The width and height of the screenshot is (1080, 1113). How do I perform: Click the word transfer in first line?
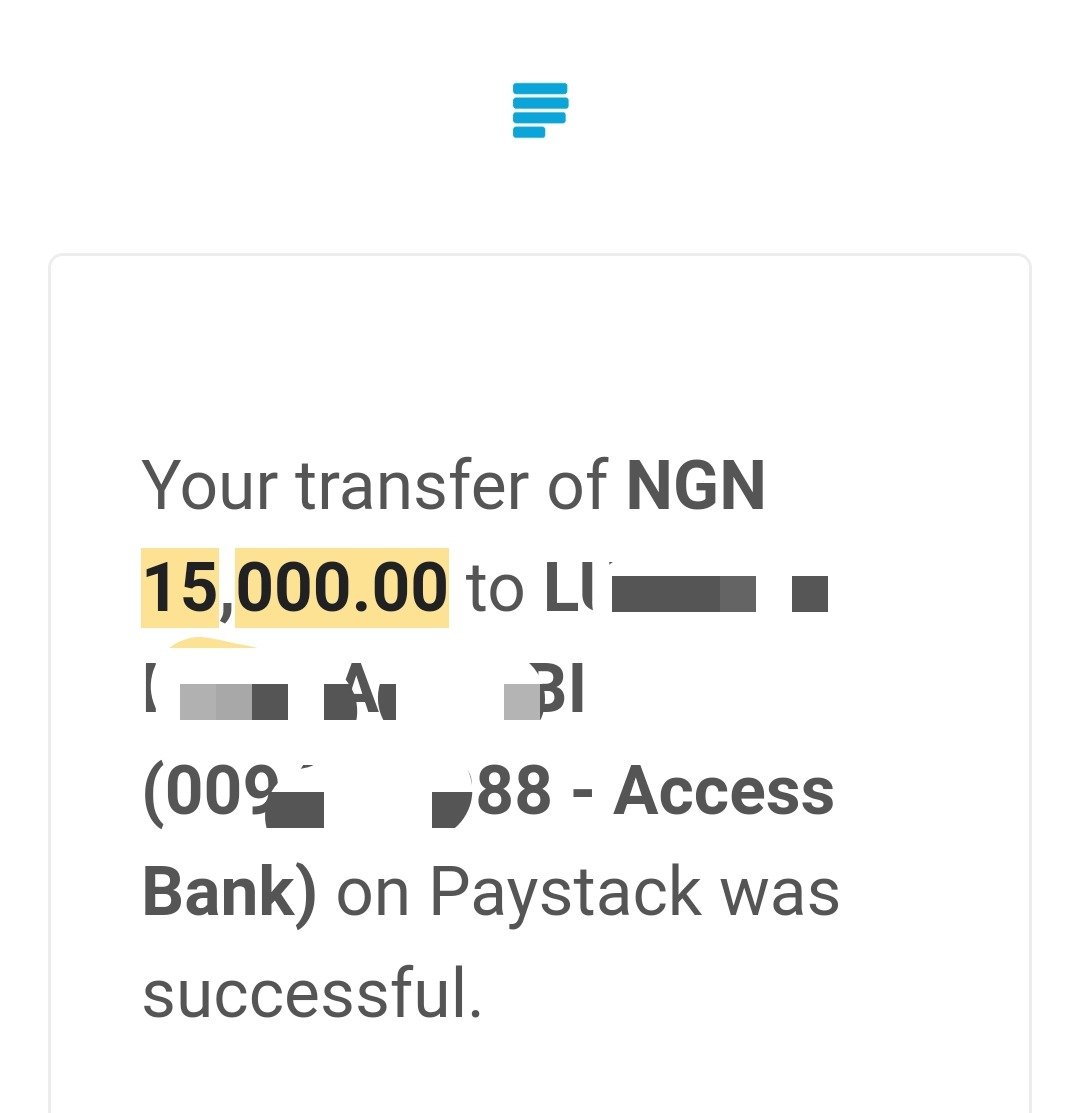pyautogui.click(x=412, y=486)
